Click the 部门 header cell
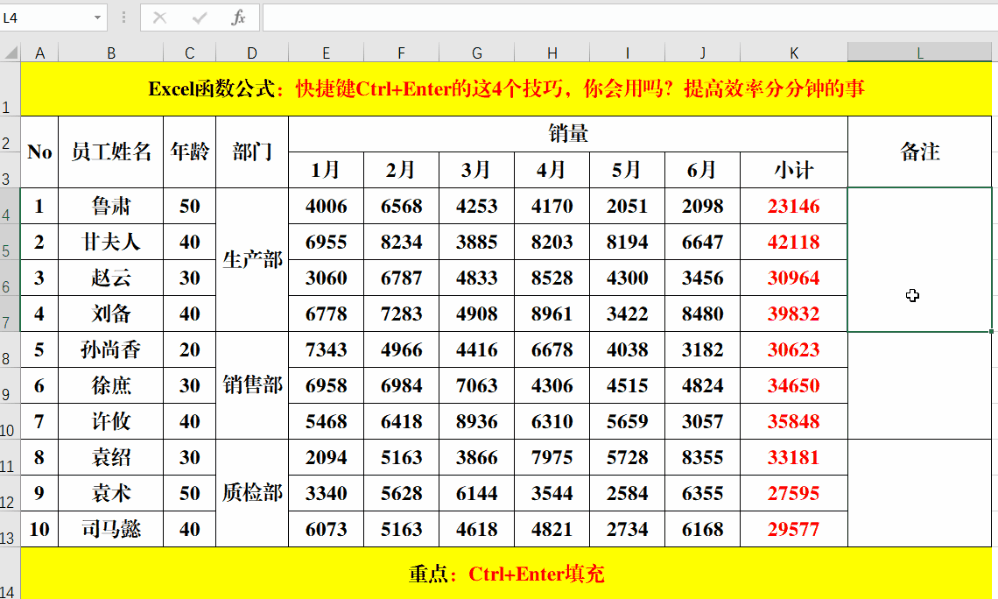998x599 pixels. (252, 152)
